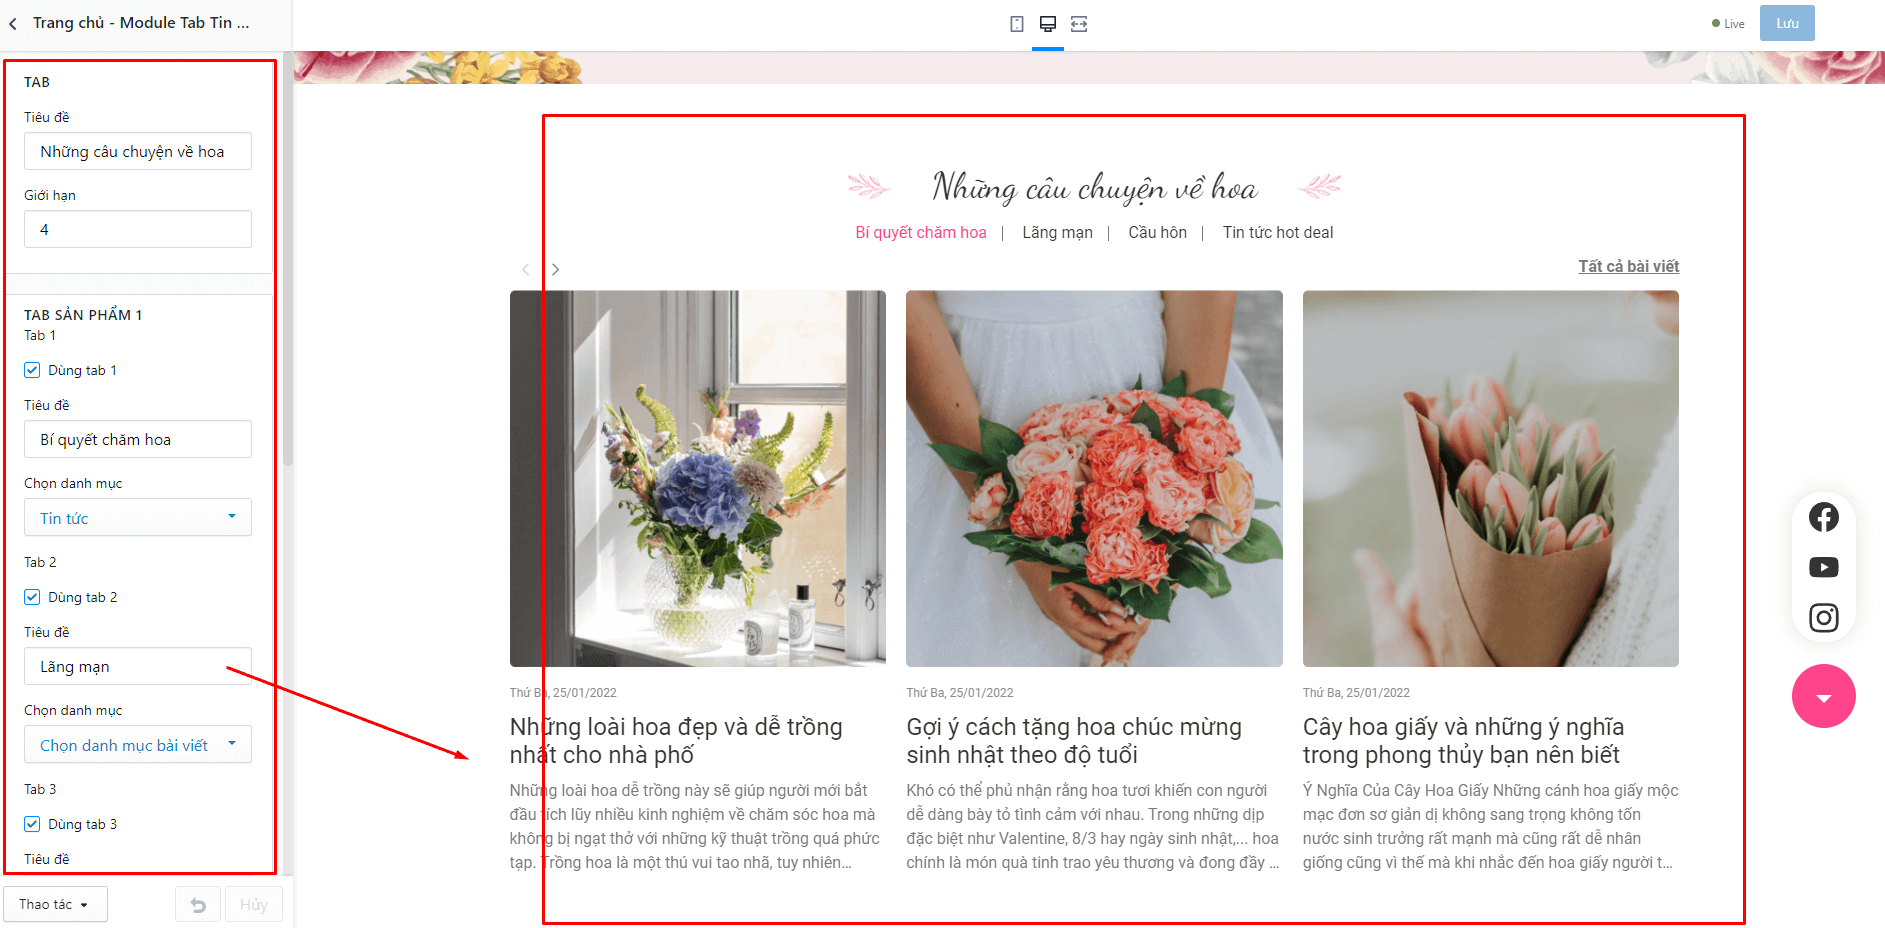
Task: Switch to full-width preview icon
Action: 1079,24
